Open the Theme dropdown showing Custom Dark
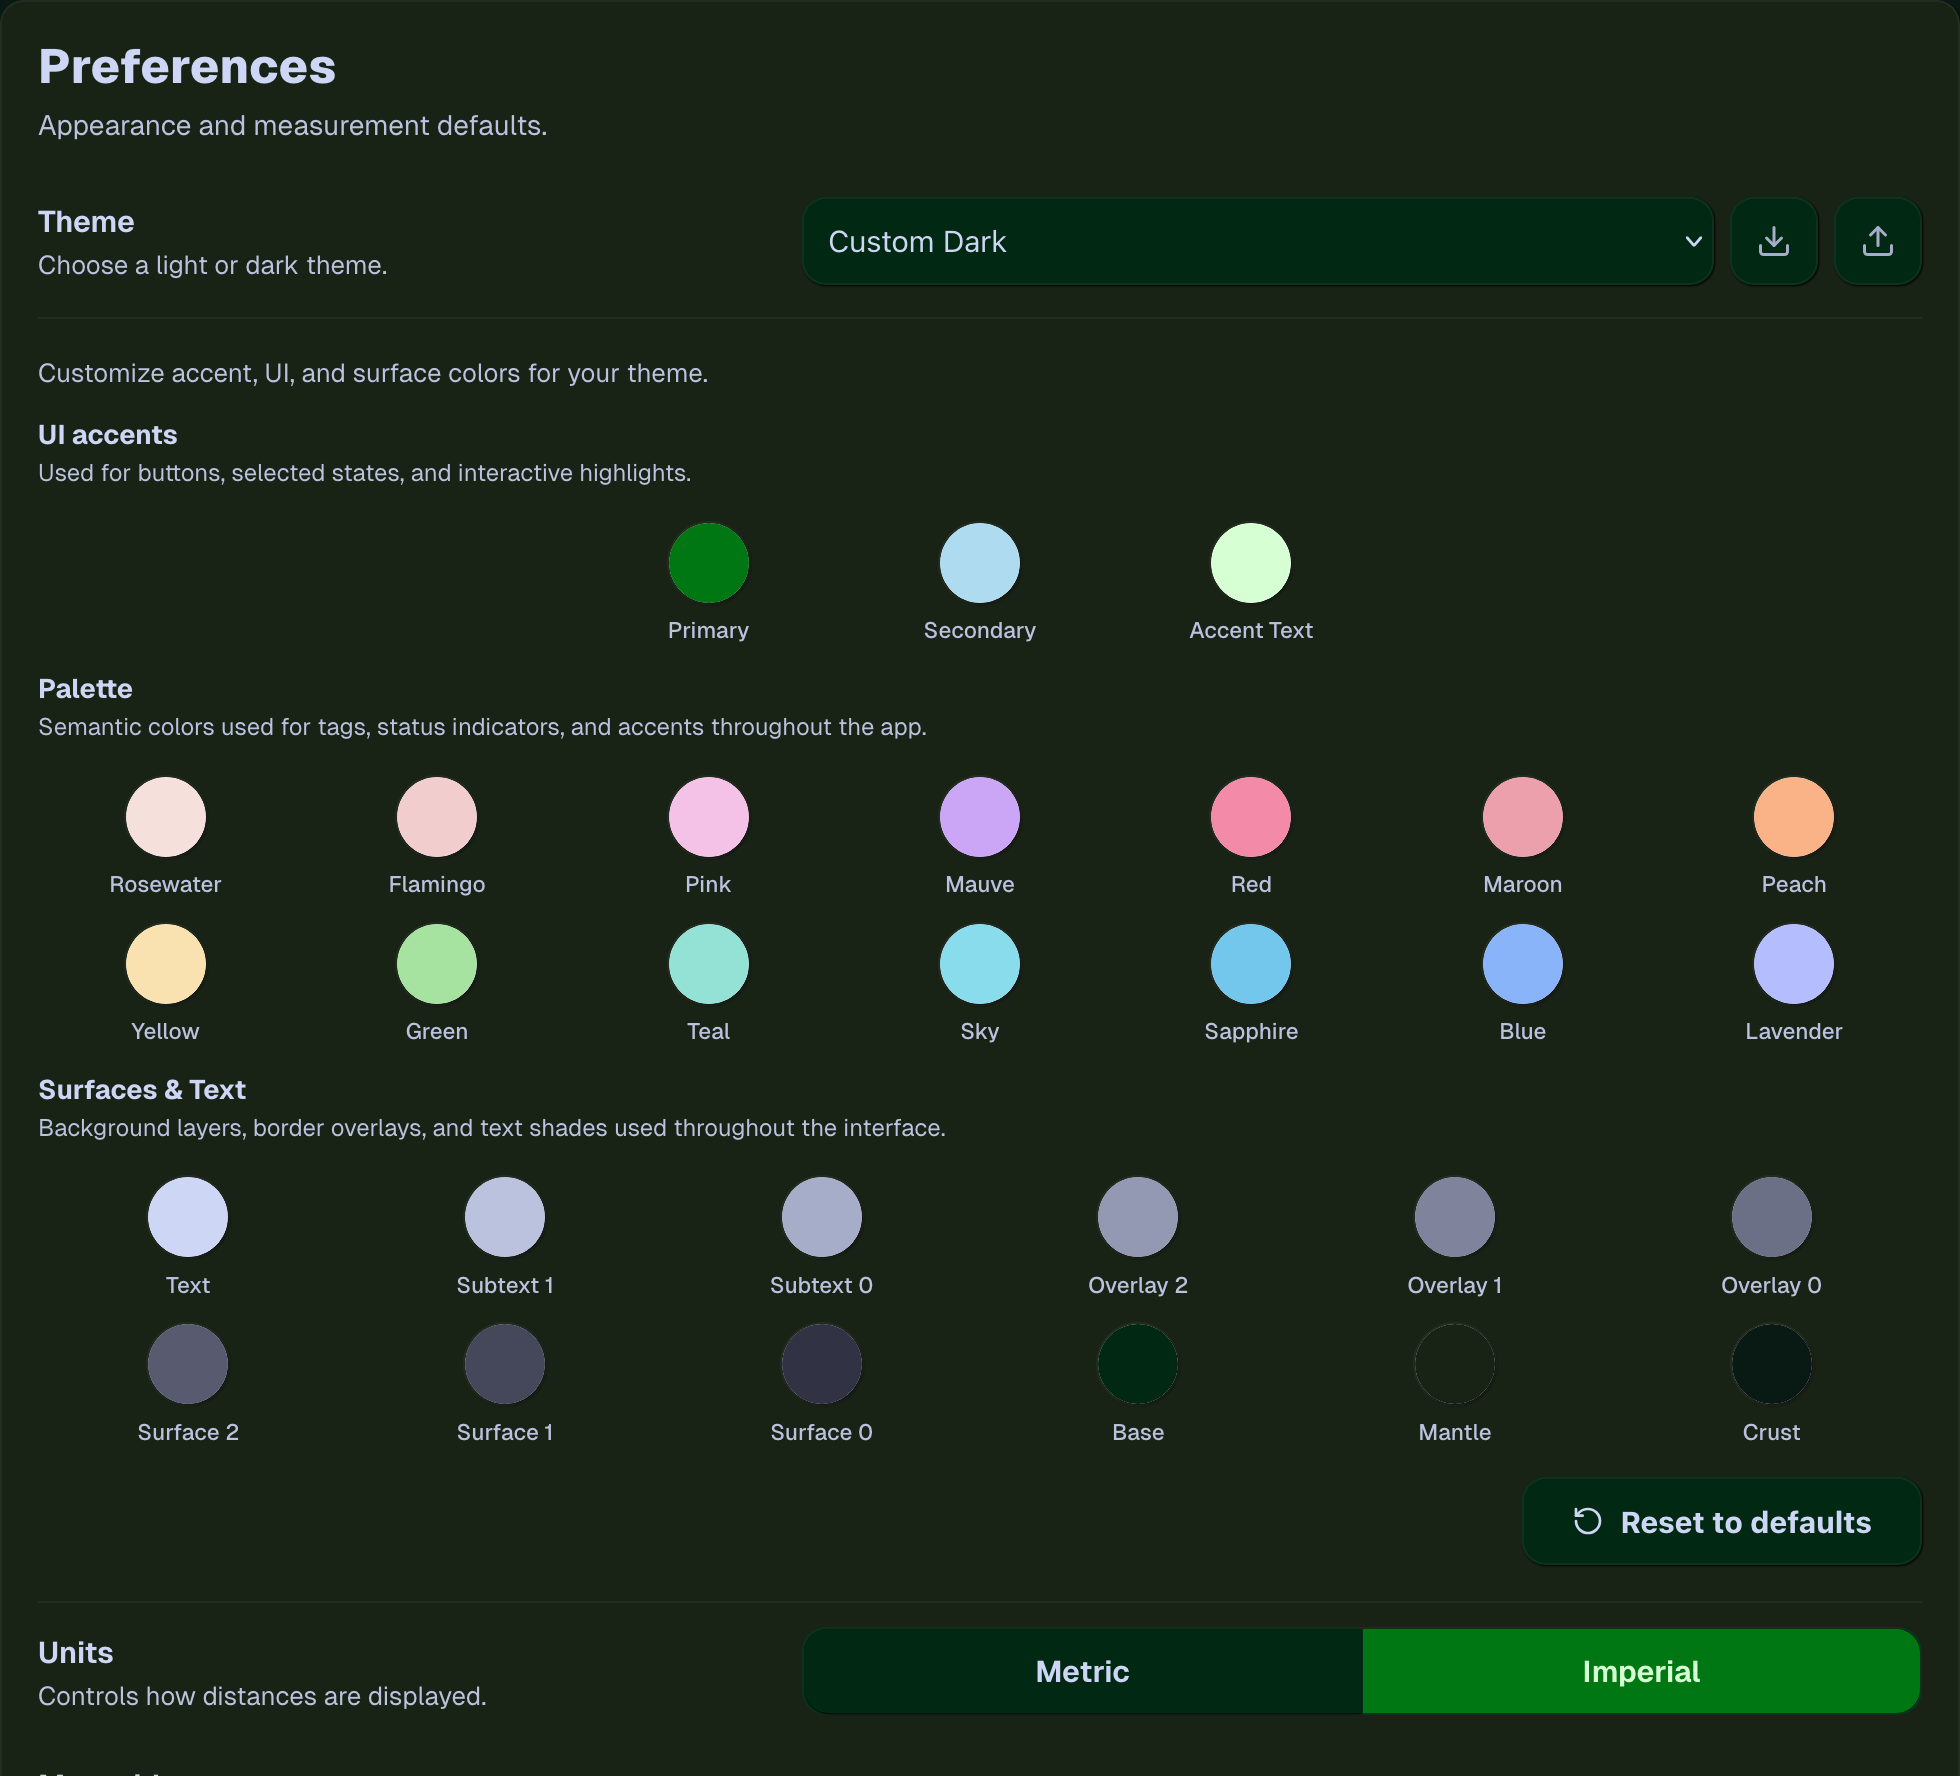1960x1776 pixels. coord(1258,241)
